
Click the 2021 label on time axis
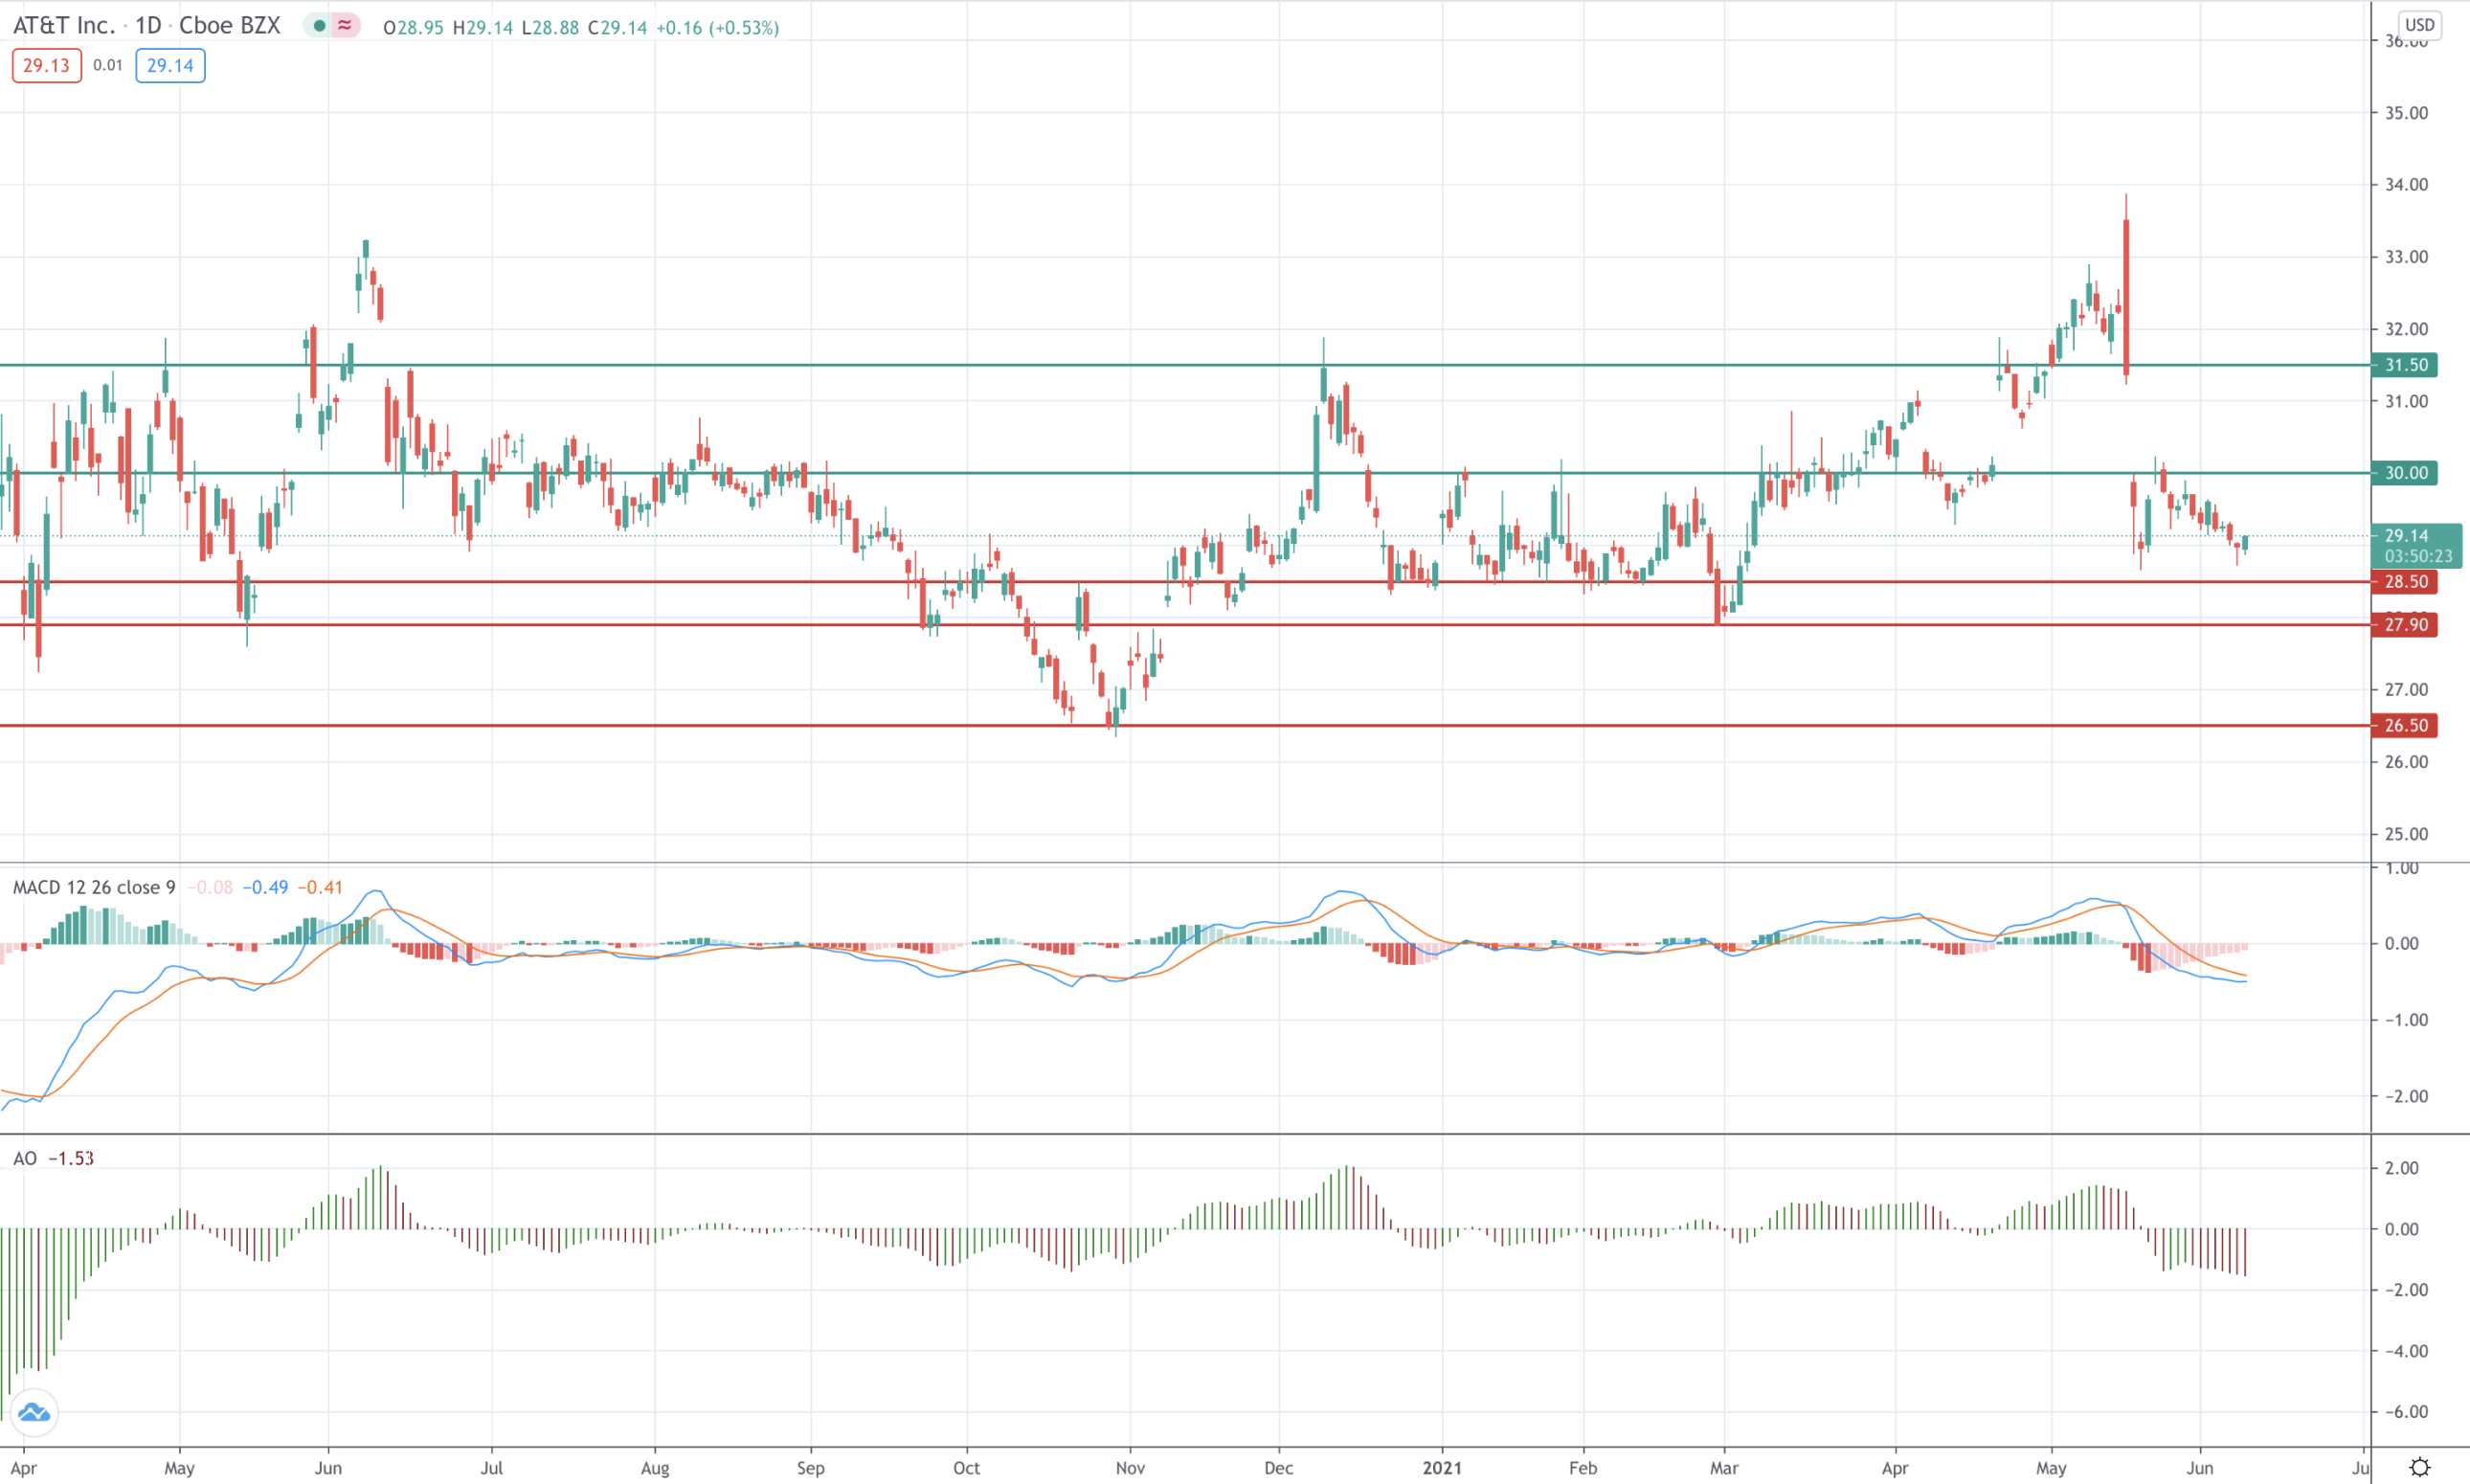click(1442, 1468)
